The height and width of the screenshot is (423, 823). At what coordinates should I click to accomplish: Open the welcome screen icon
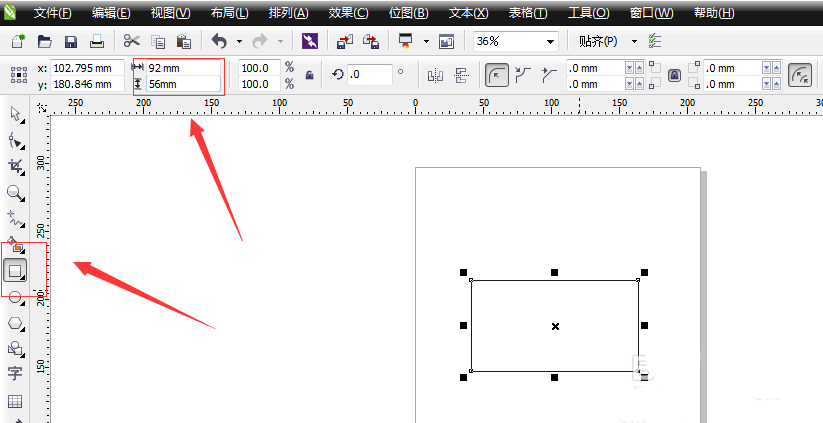(x=446, y=41)
